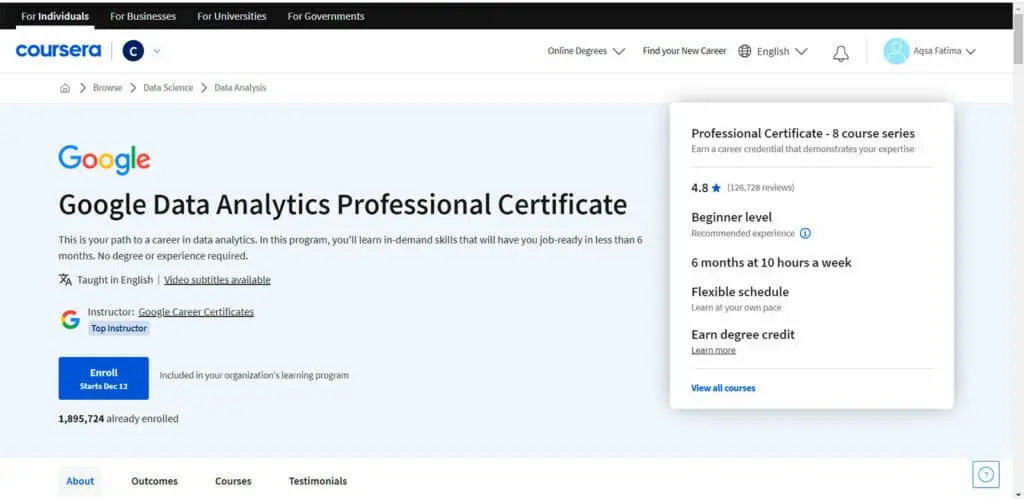
Task: Open the English language dropdown
Action: tap(782, 51)
